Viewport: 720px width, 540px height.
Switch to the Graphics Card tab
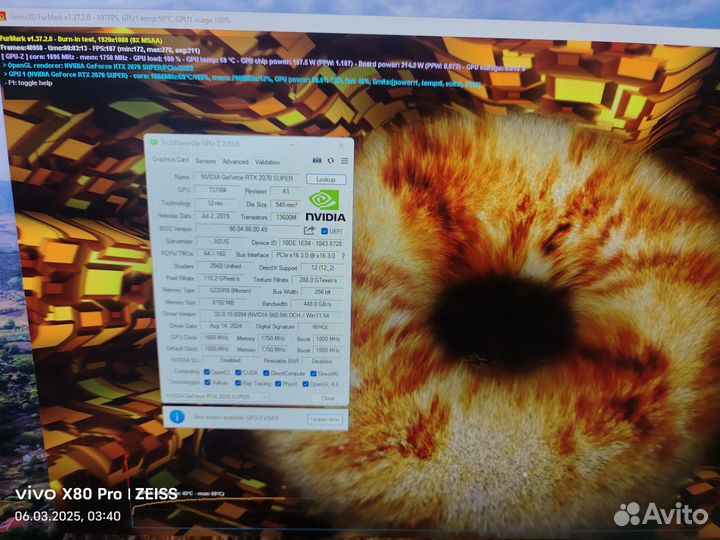(170, 159)
